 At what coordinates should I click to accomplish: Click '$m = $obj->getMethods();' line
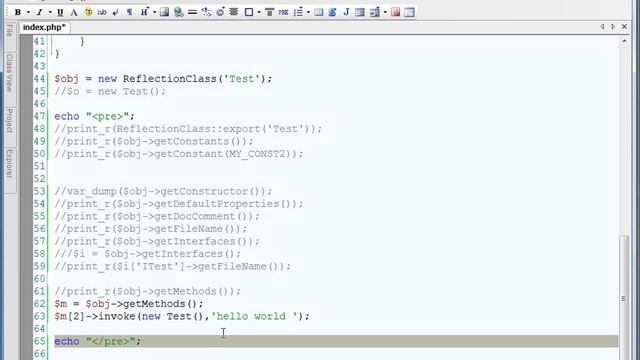[x=129, y=304]
